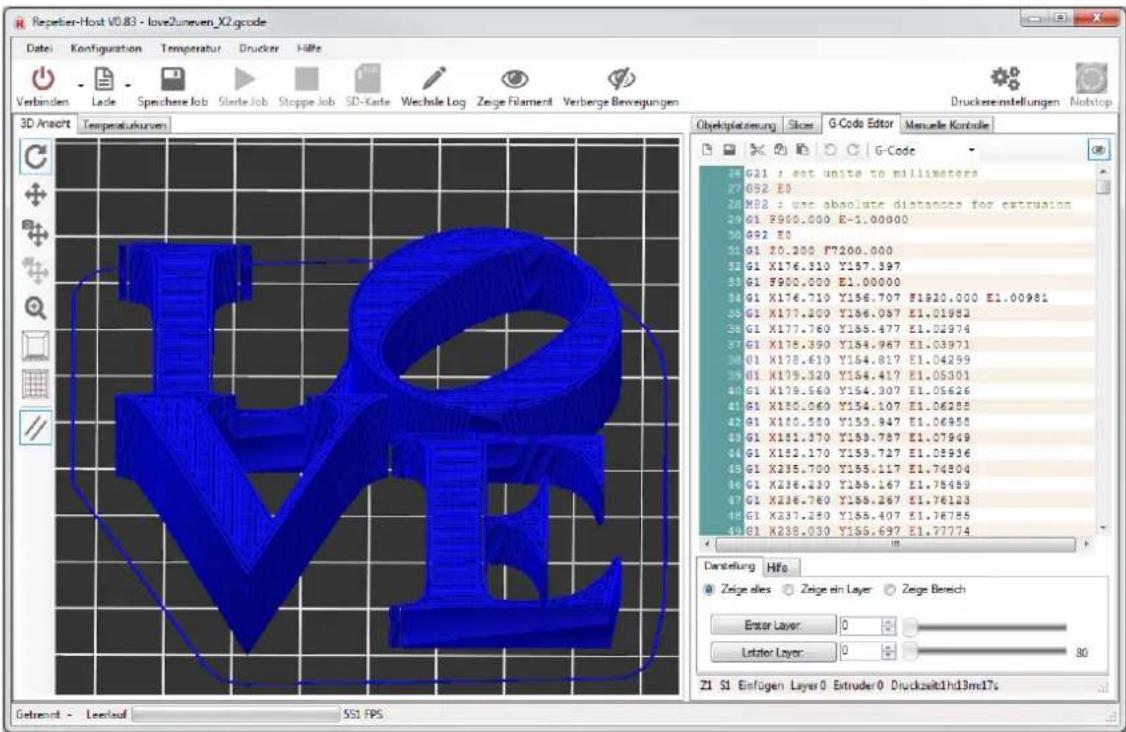This screenshot has width=1126, height=732.
Task: Click the copy icon in editor toolbar
Action: [x=781, y=149]
